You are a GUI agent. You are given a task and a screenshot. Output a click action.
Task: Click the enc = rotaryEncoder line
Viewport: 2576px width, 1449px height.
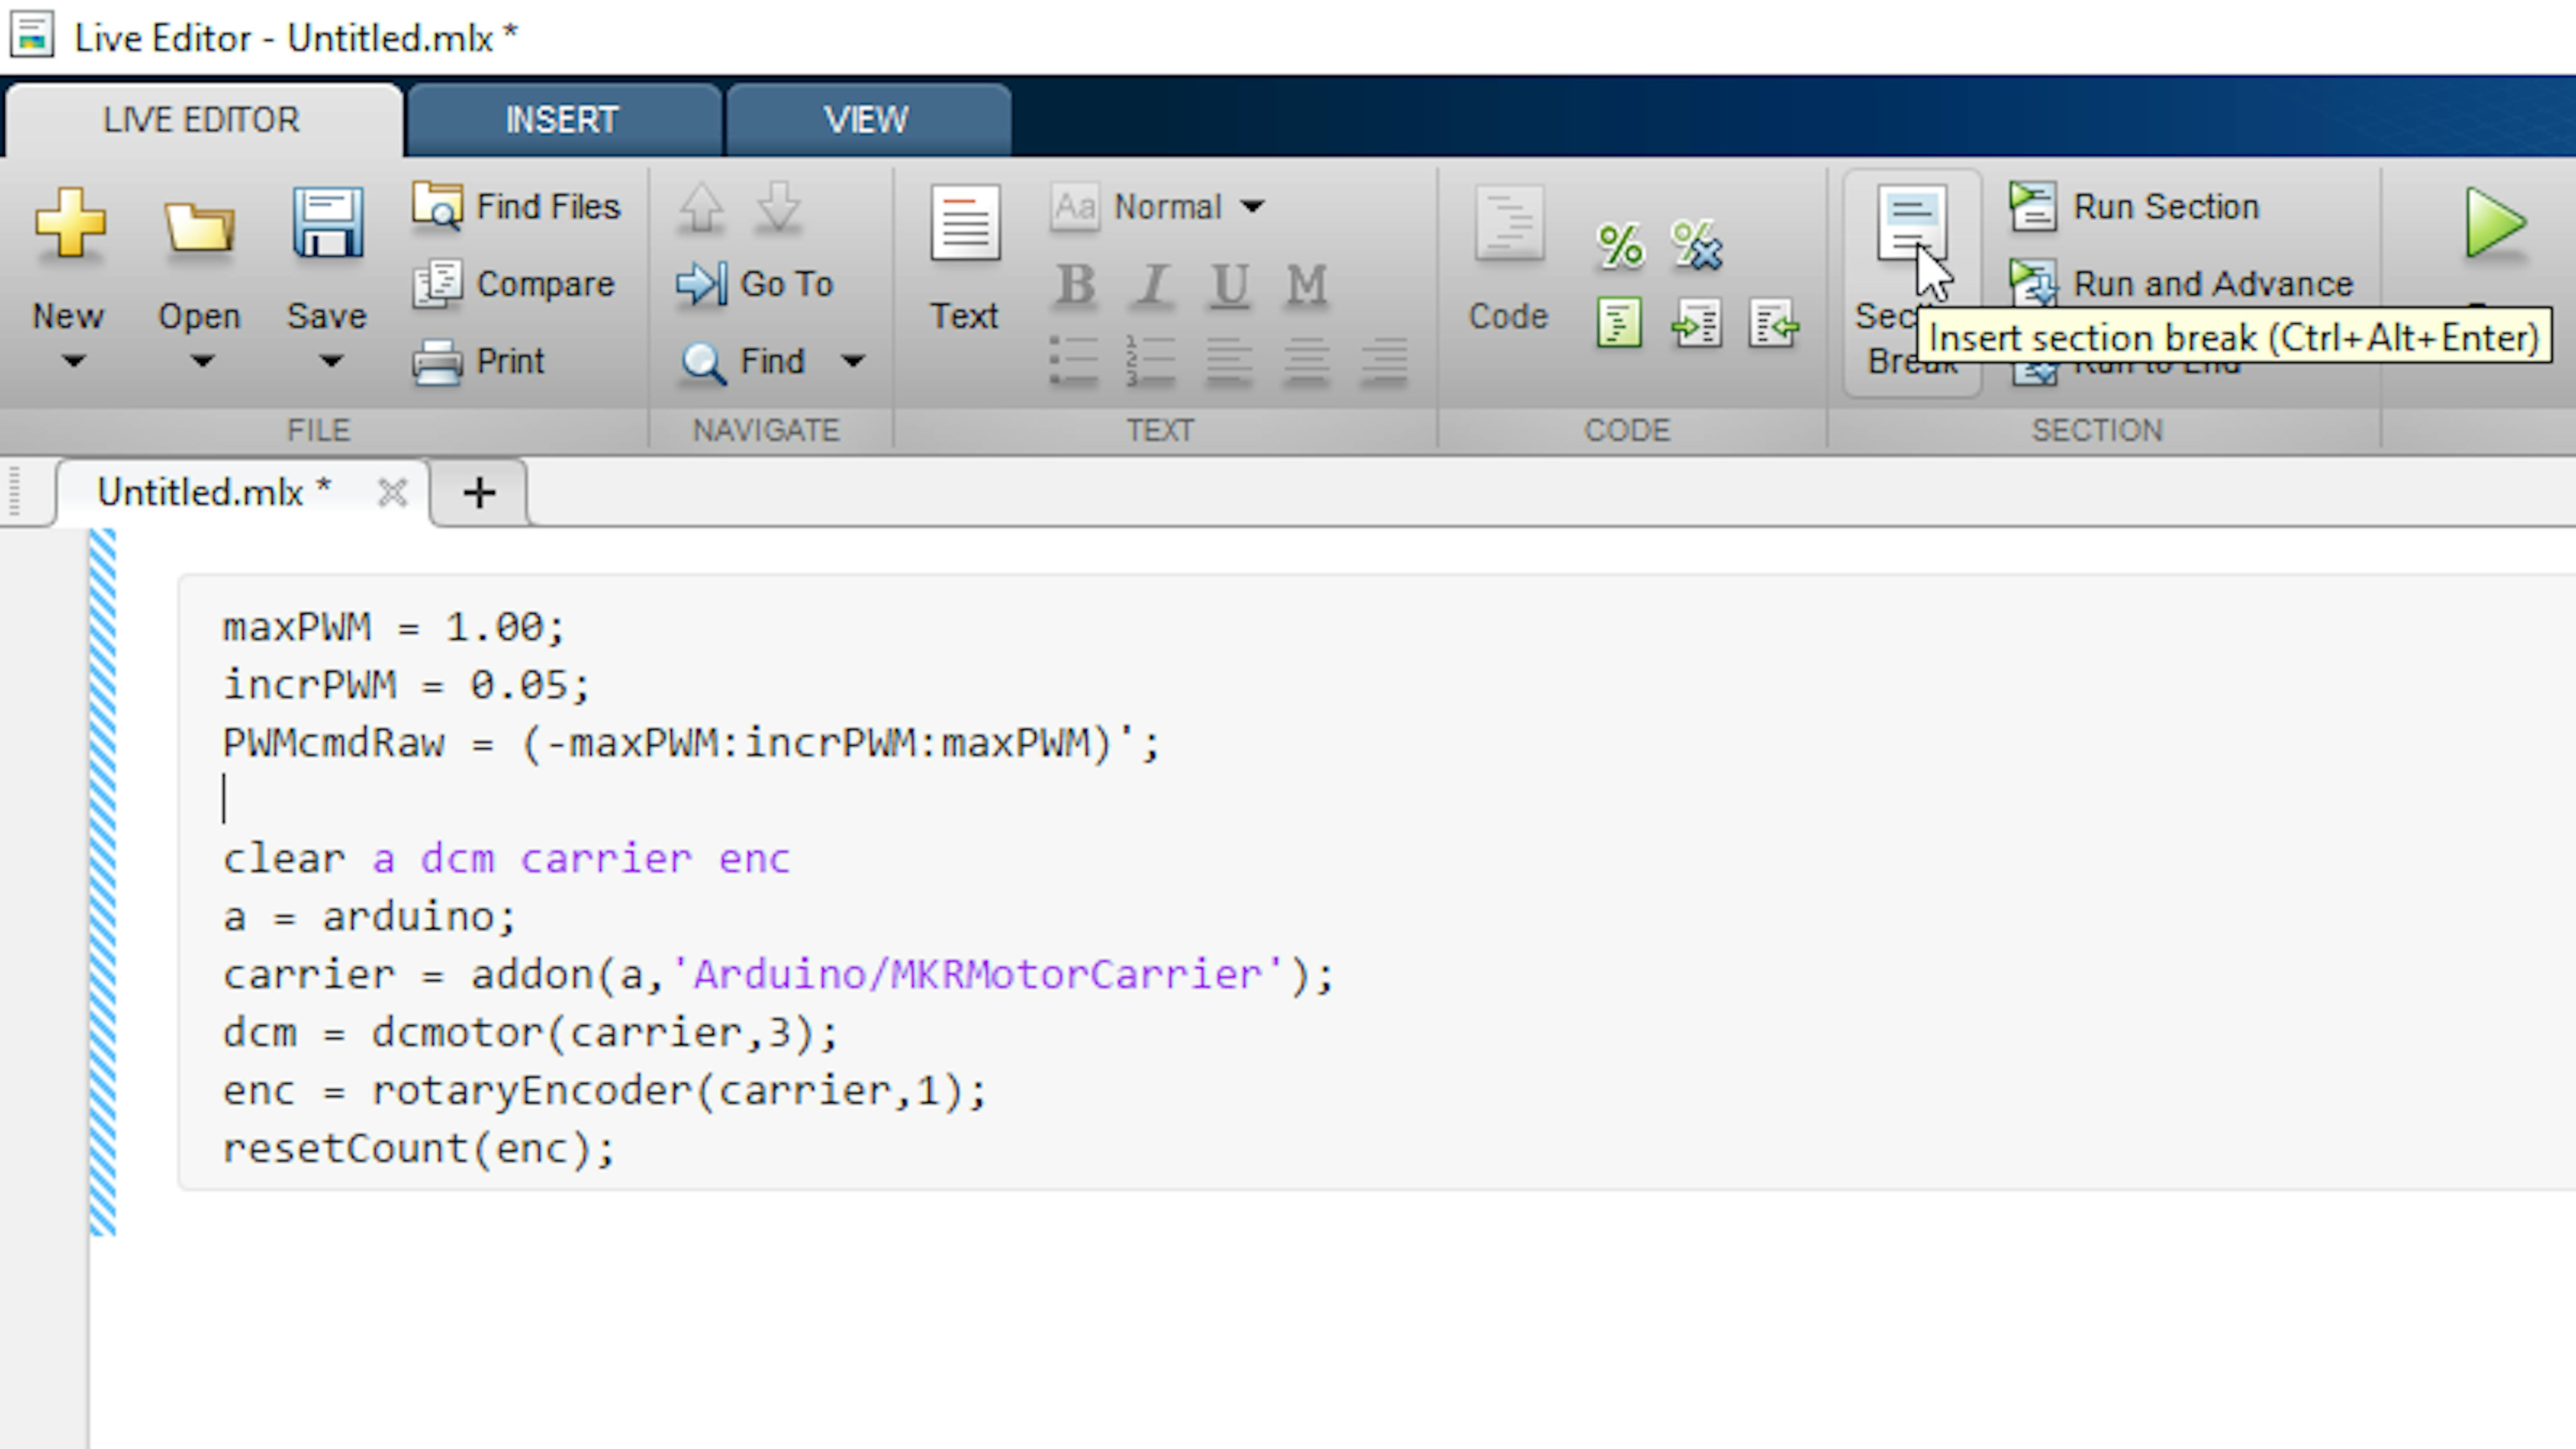coord(604,1092)
